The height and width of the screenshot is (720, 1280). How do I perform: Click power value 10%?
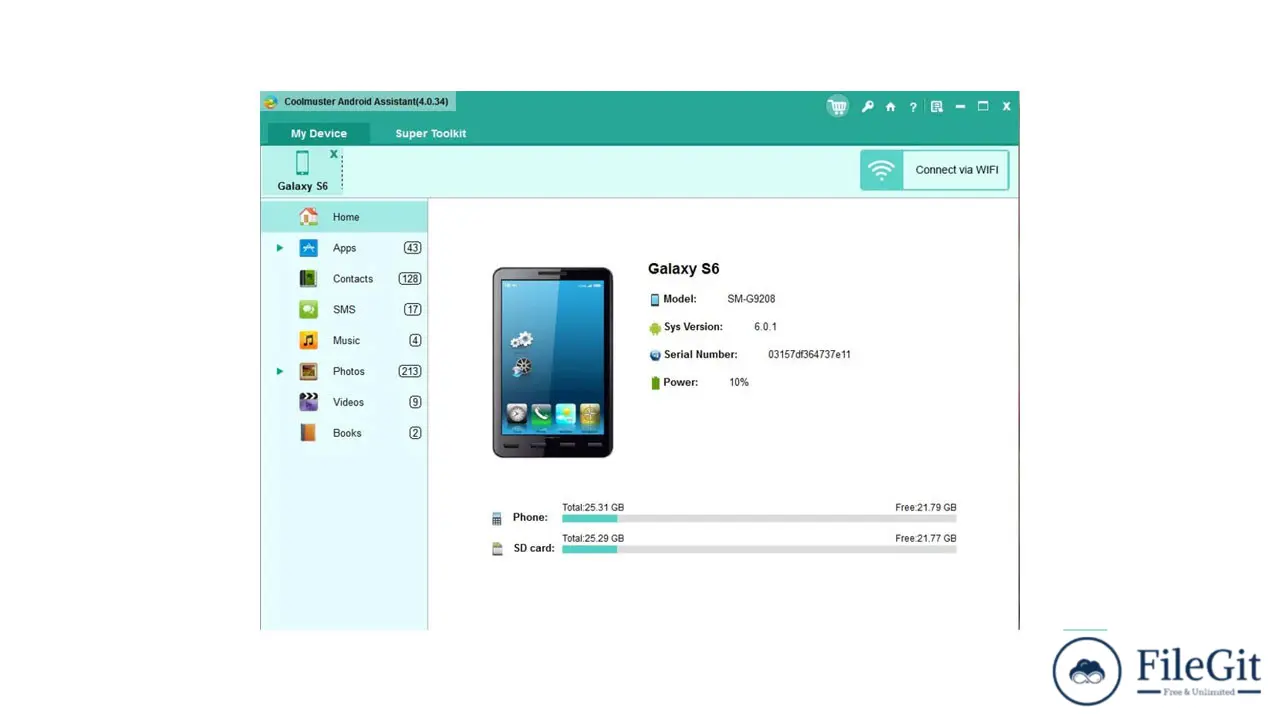click(x=739, y=383)
